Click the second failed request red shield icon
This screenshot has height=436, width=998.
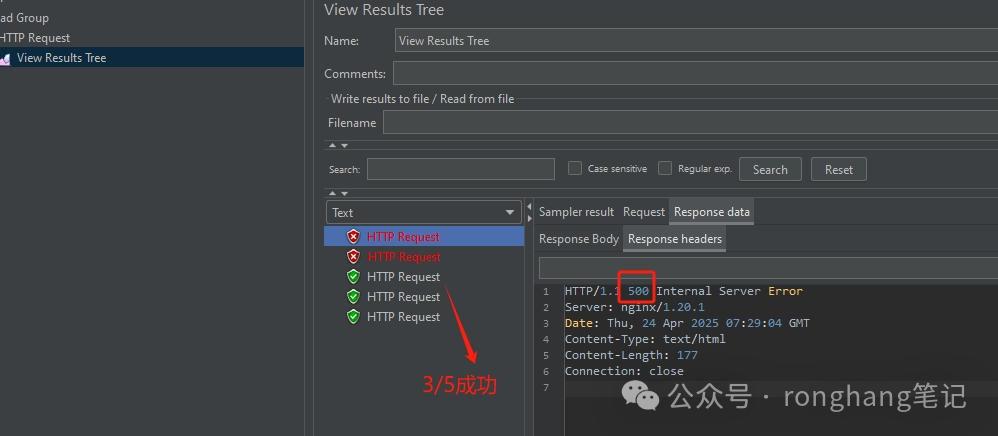353,257
